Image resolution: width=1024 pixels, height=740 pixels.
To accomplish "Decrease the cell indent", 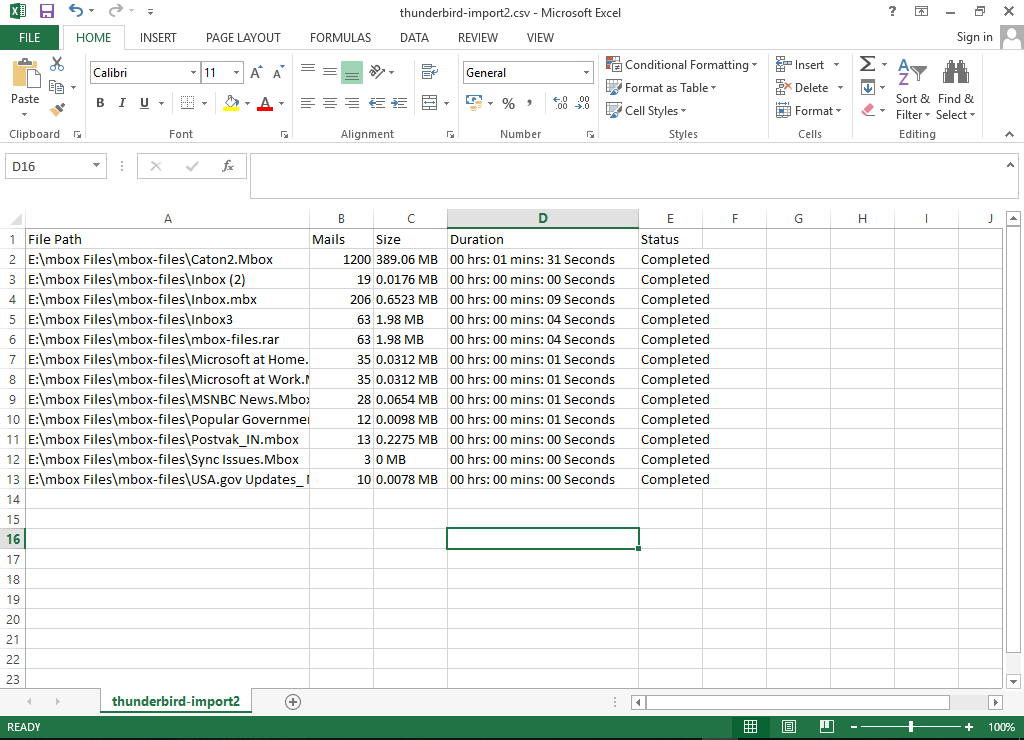I will click(377, 103).
